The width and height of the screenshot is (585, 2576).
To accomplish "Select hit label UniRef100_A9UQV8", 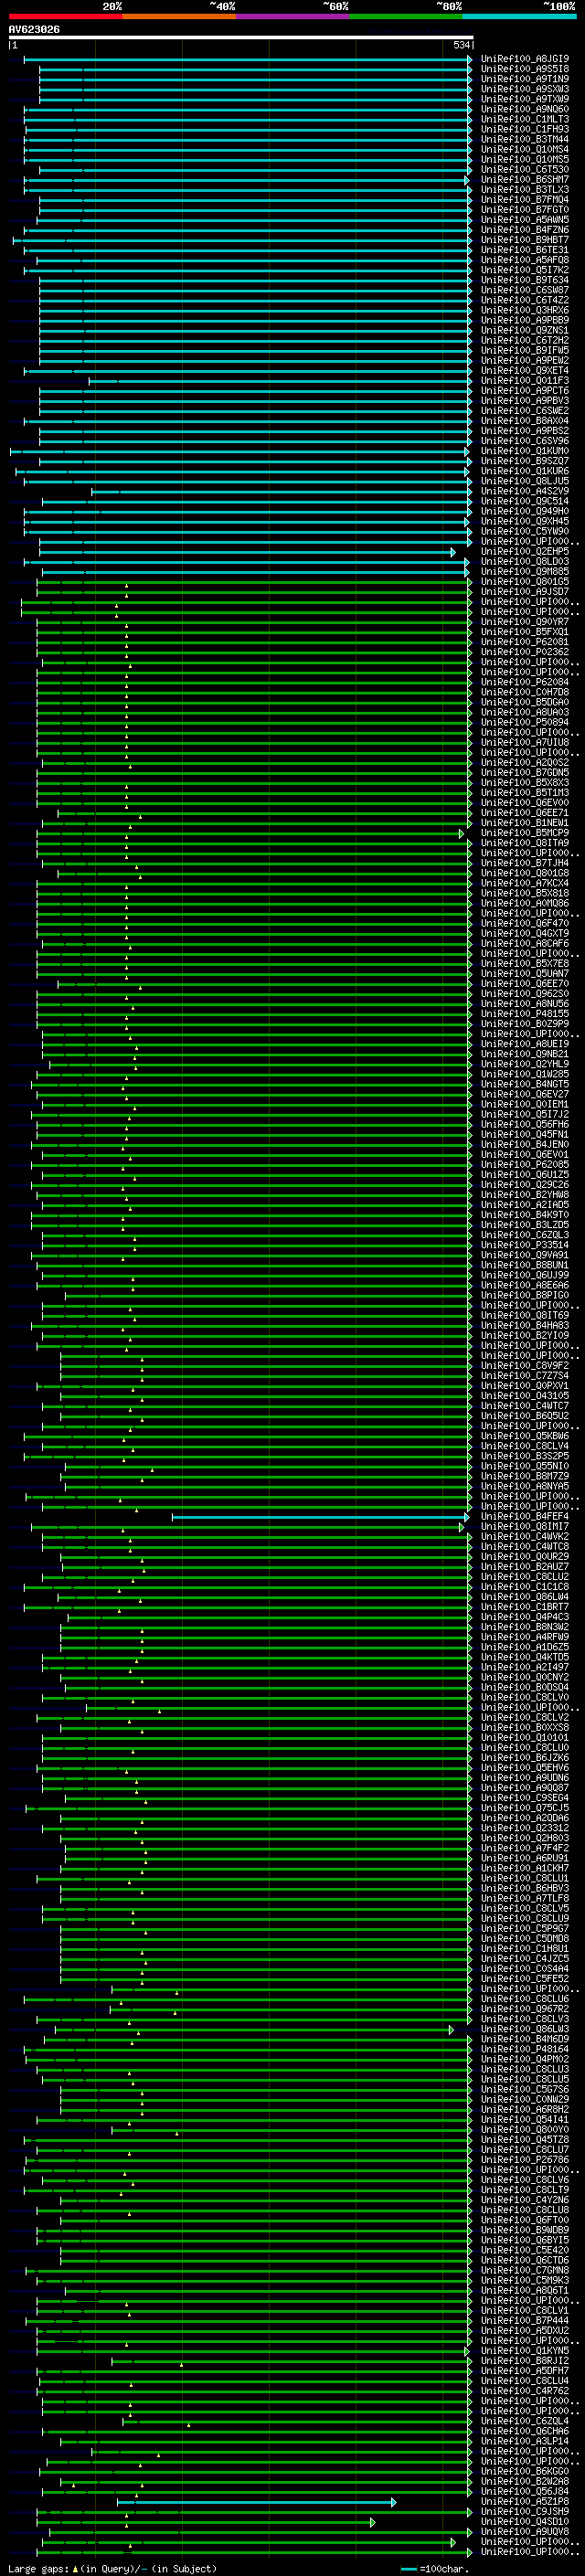I will click(x=525, y=2532).
